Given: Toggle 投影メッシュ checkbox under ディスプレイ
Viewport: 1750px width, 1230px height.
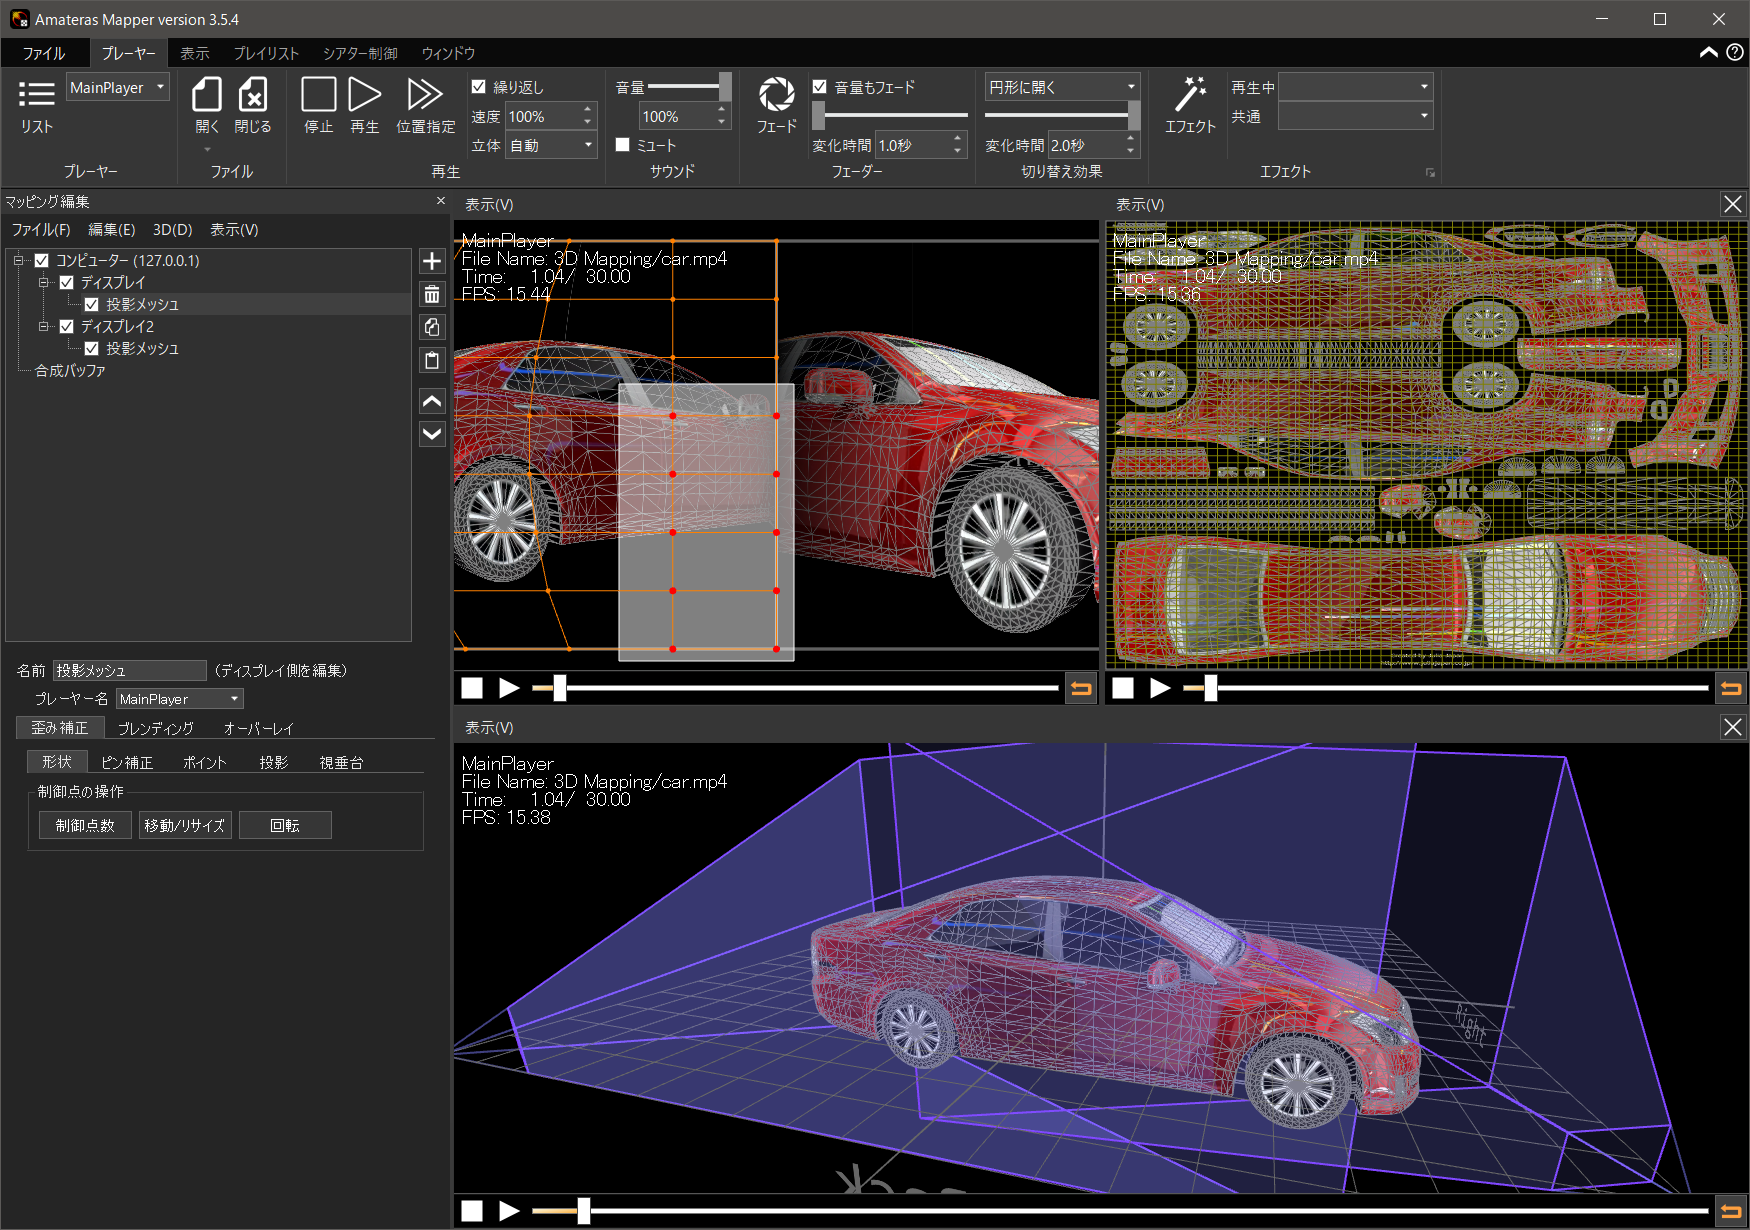Looking at the screenshot, I should tap(92, 304).
